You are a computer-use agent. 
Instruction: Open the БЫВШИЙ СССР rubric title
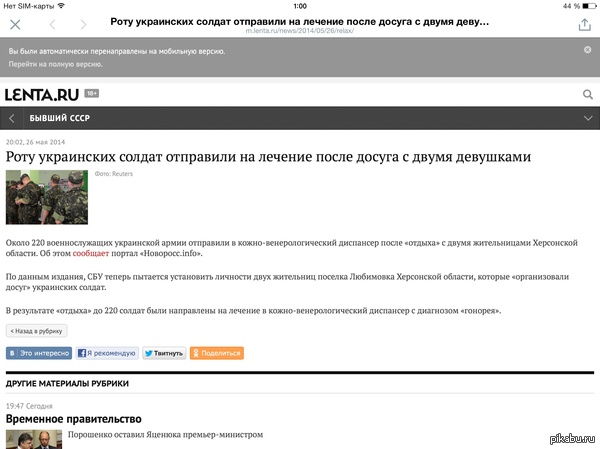pyautogui.click(x=60, y=118)
